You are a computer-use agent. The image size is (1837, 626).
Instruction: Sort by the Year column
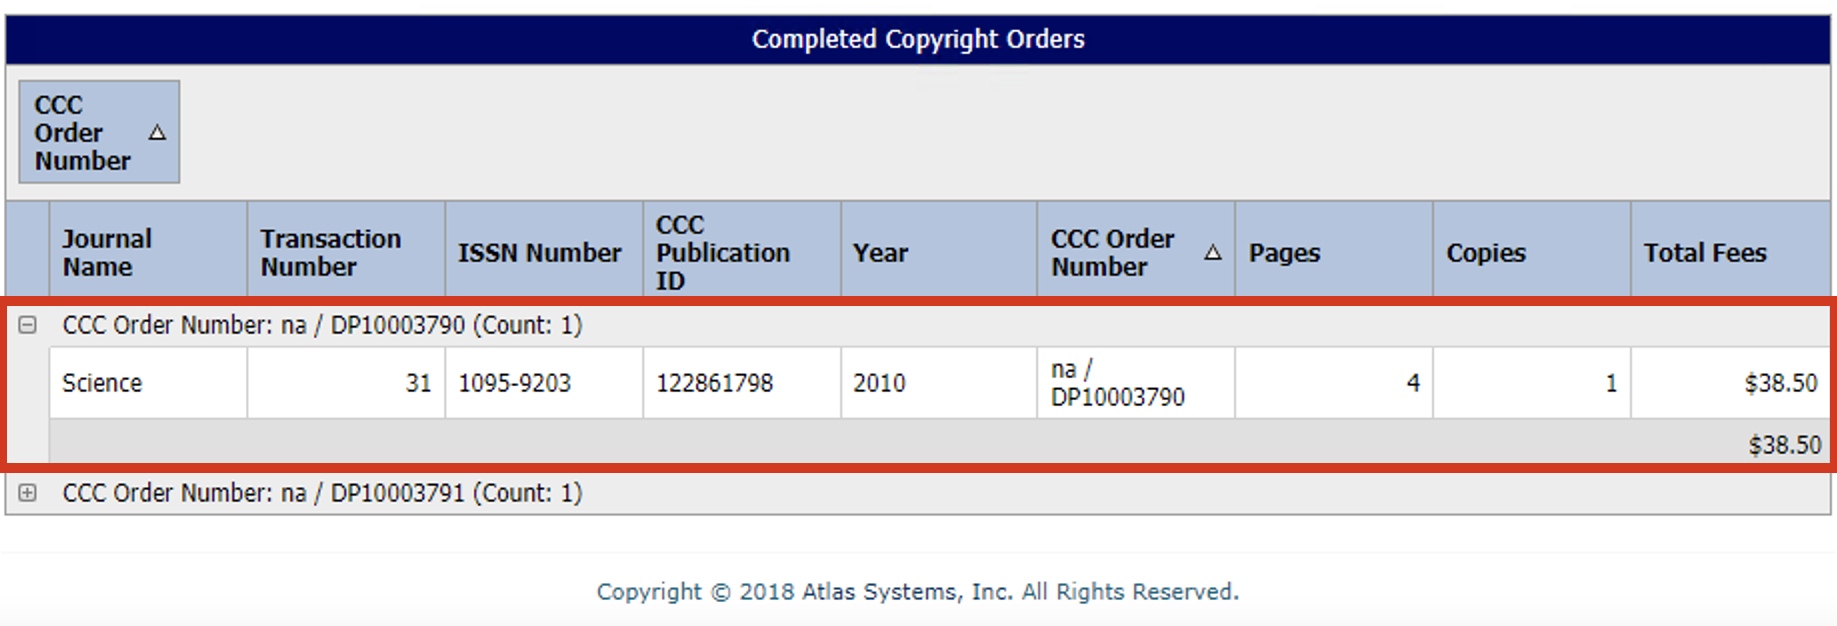pyautogui.click(x=879, y=252)
